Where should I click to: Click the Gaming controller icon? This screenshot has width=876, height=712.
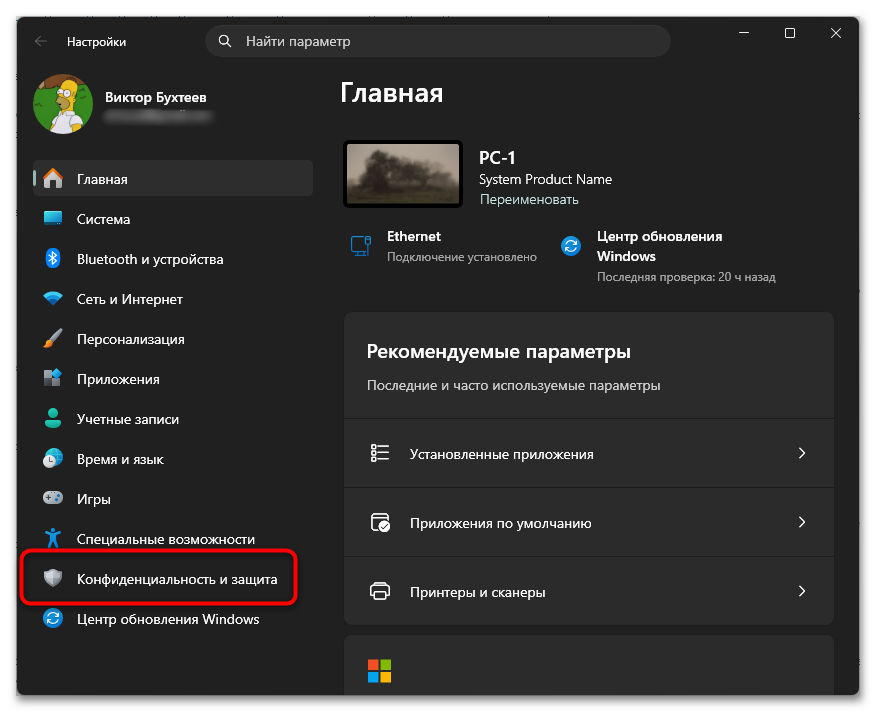pyautogui.click(x=53, y=498)
